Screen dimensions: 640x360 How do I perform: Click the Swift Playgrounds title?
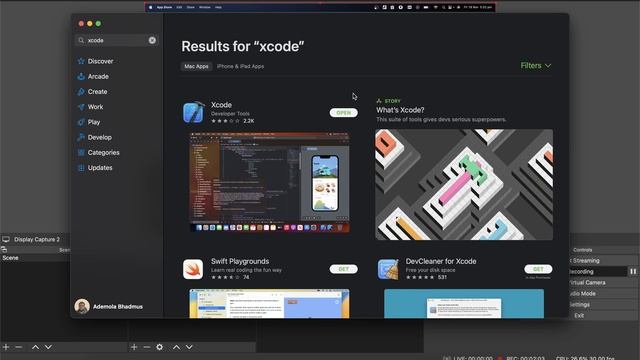coord(240,261)
